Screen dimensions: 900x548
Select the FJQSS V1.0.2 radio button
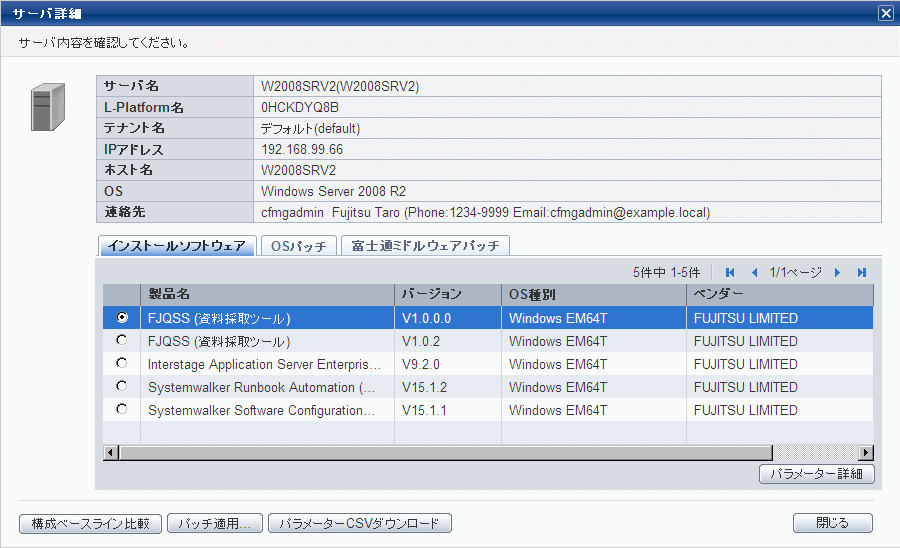coord(122,340)
